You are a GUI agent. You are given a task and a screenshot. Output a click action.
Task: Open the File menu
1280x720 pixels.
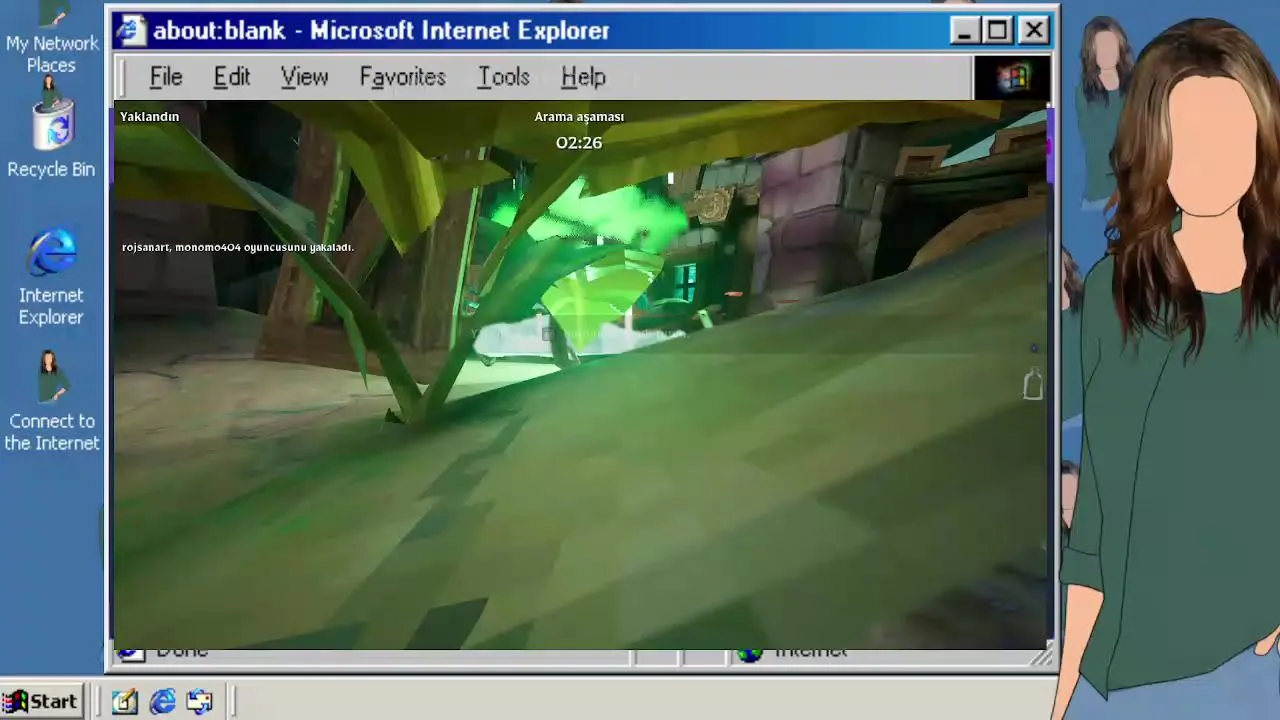[166, 77]
